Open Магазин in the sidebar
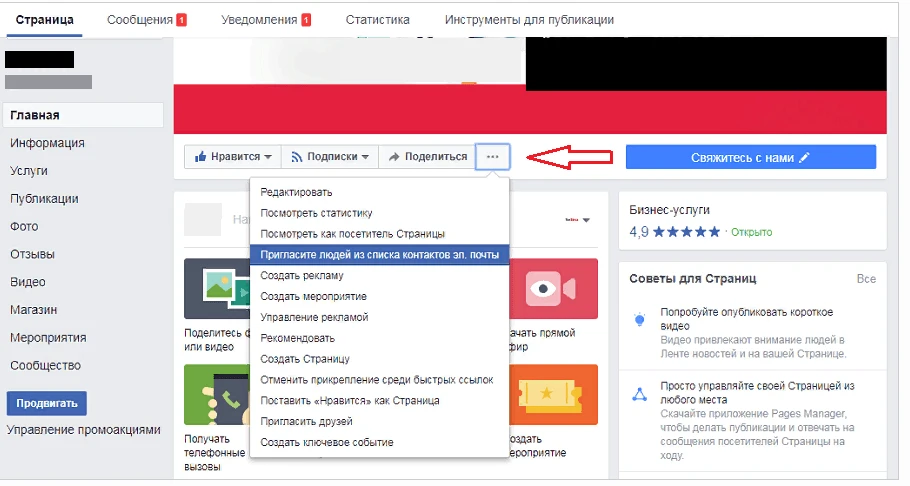The width and height of the screenshot is (910, 486). (33, 310)
